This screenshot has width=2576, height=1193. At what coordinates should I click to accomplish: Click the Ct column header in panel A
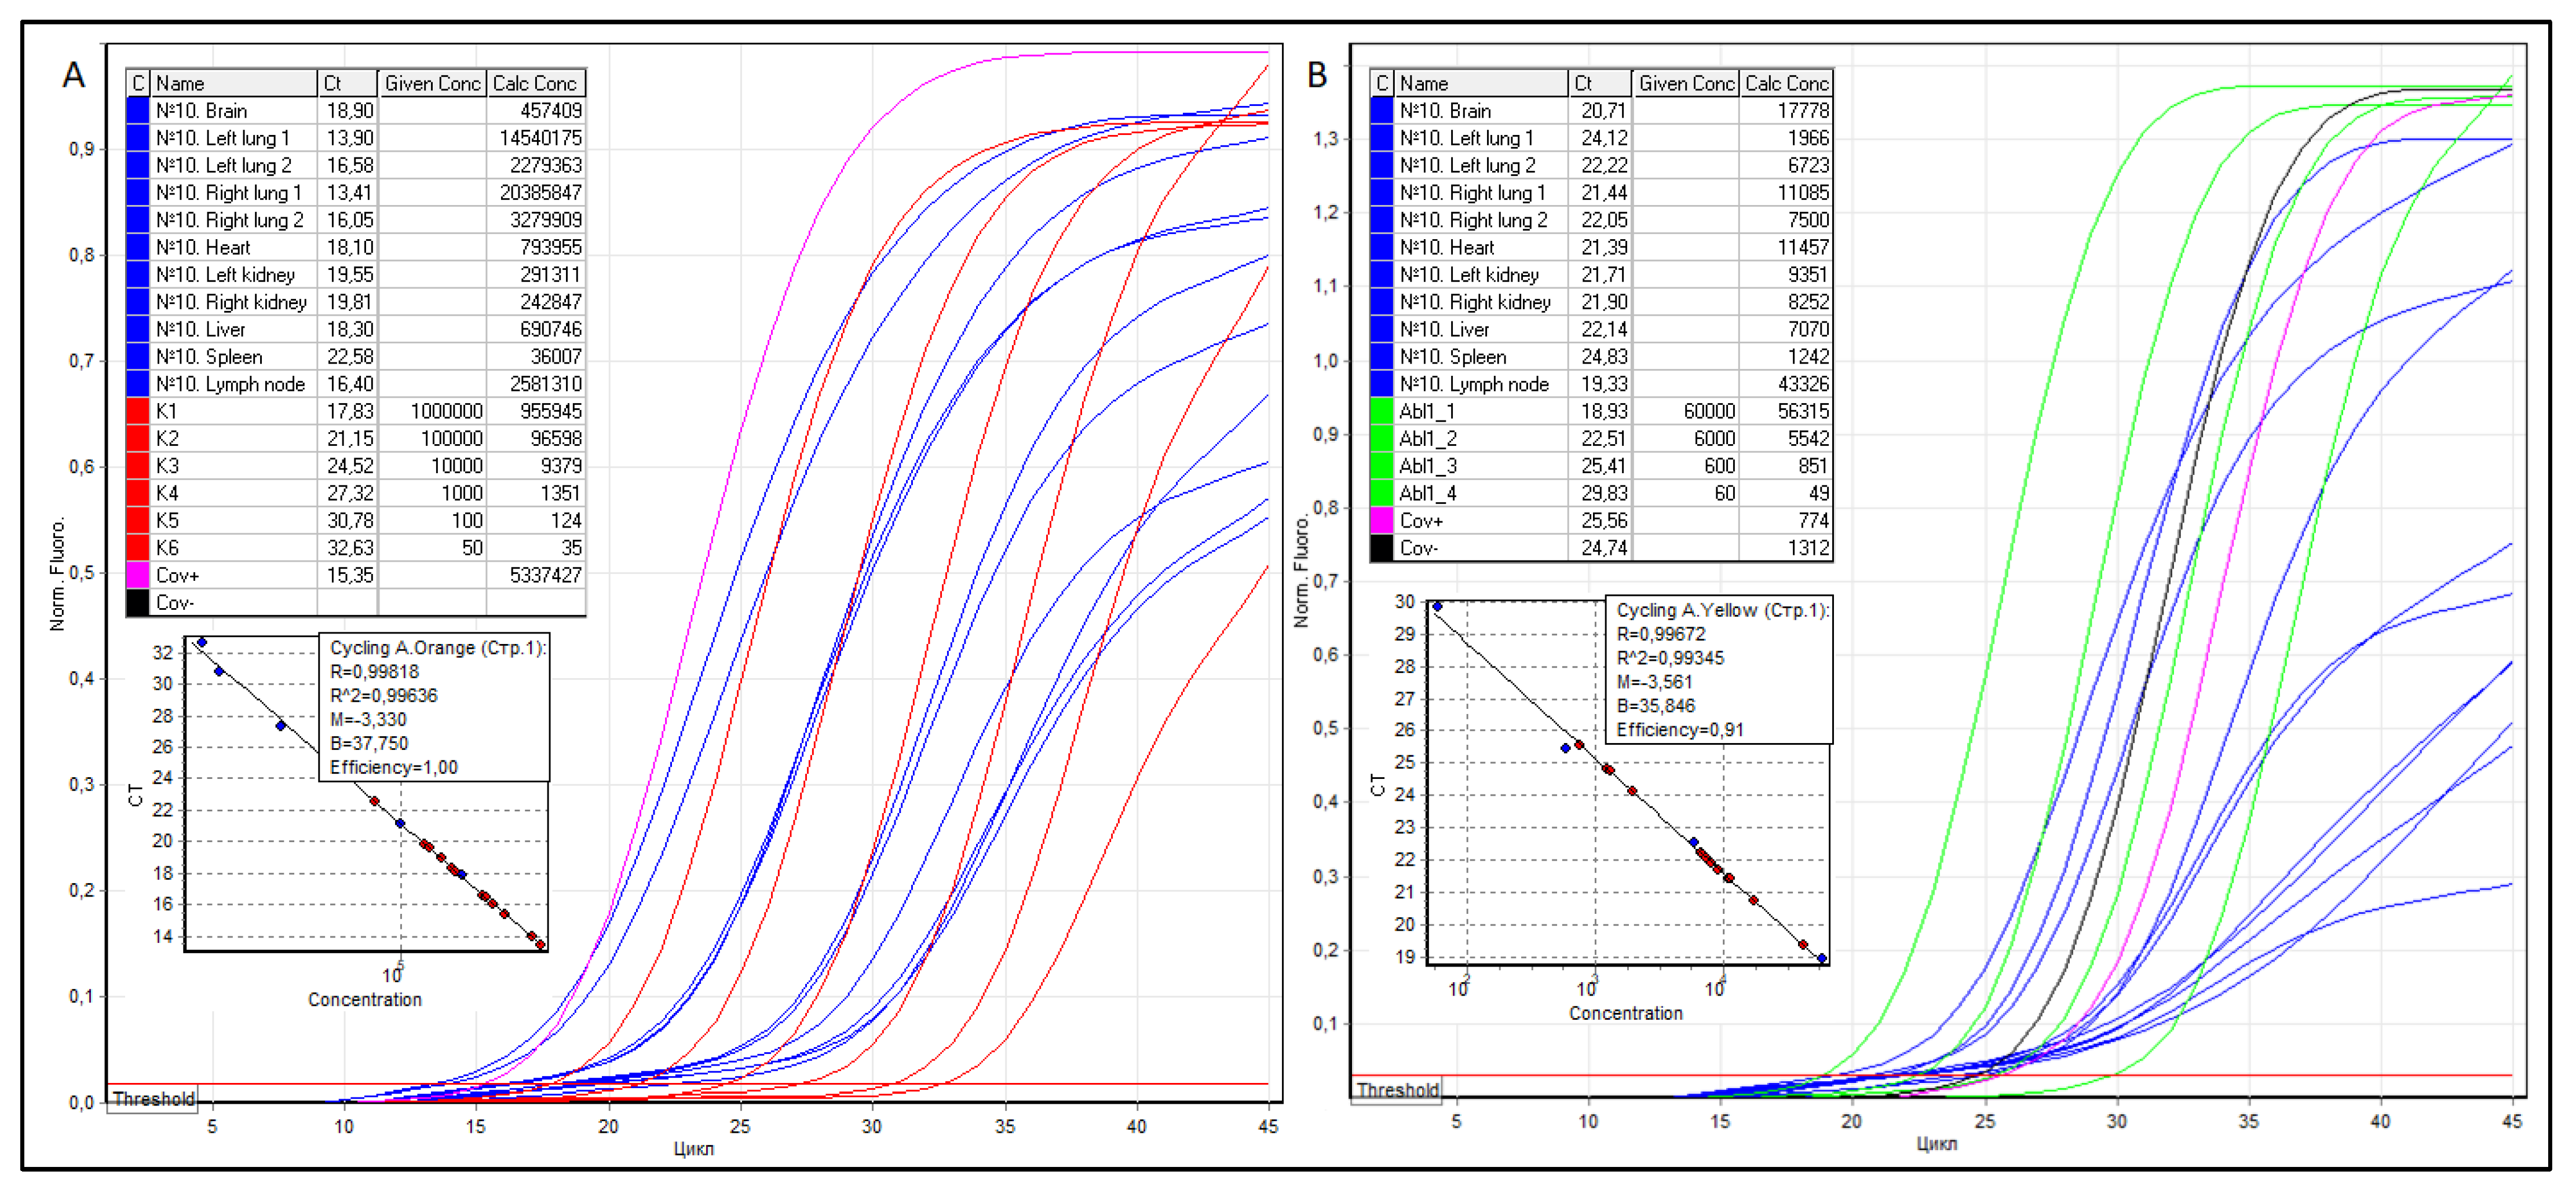coord(347,83)
